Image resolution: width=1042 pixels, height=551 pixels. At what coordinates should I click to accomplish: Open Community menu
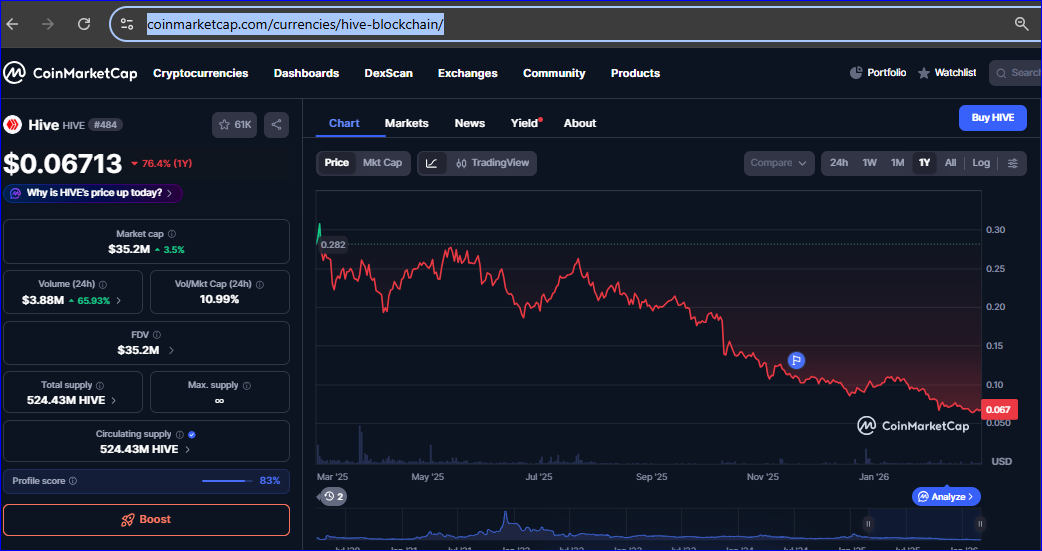click(x=554, y=73)
